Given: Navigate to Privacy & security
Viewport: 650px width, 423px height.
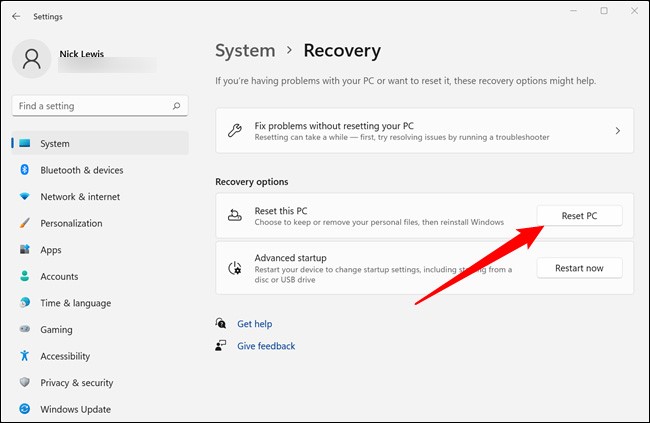Looking at the screenshot, I should point(76,383).
